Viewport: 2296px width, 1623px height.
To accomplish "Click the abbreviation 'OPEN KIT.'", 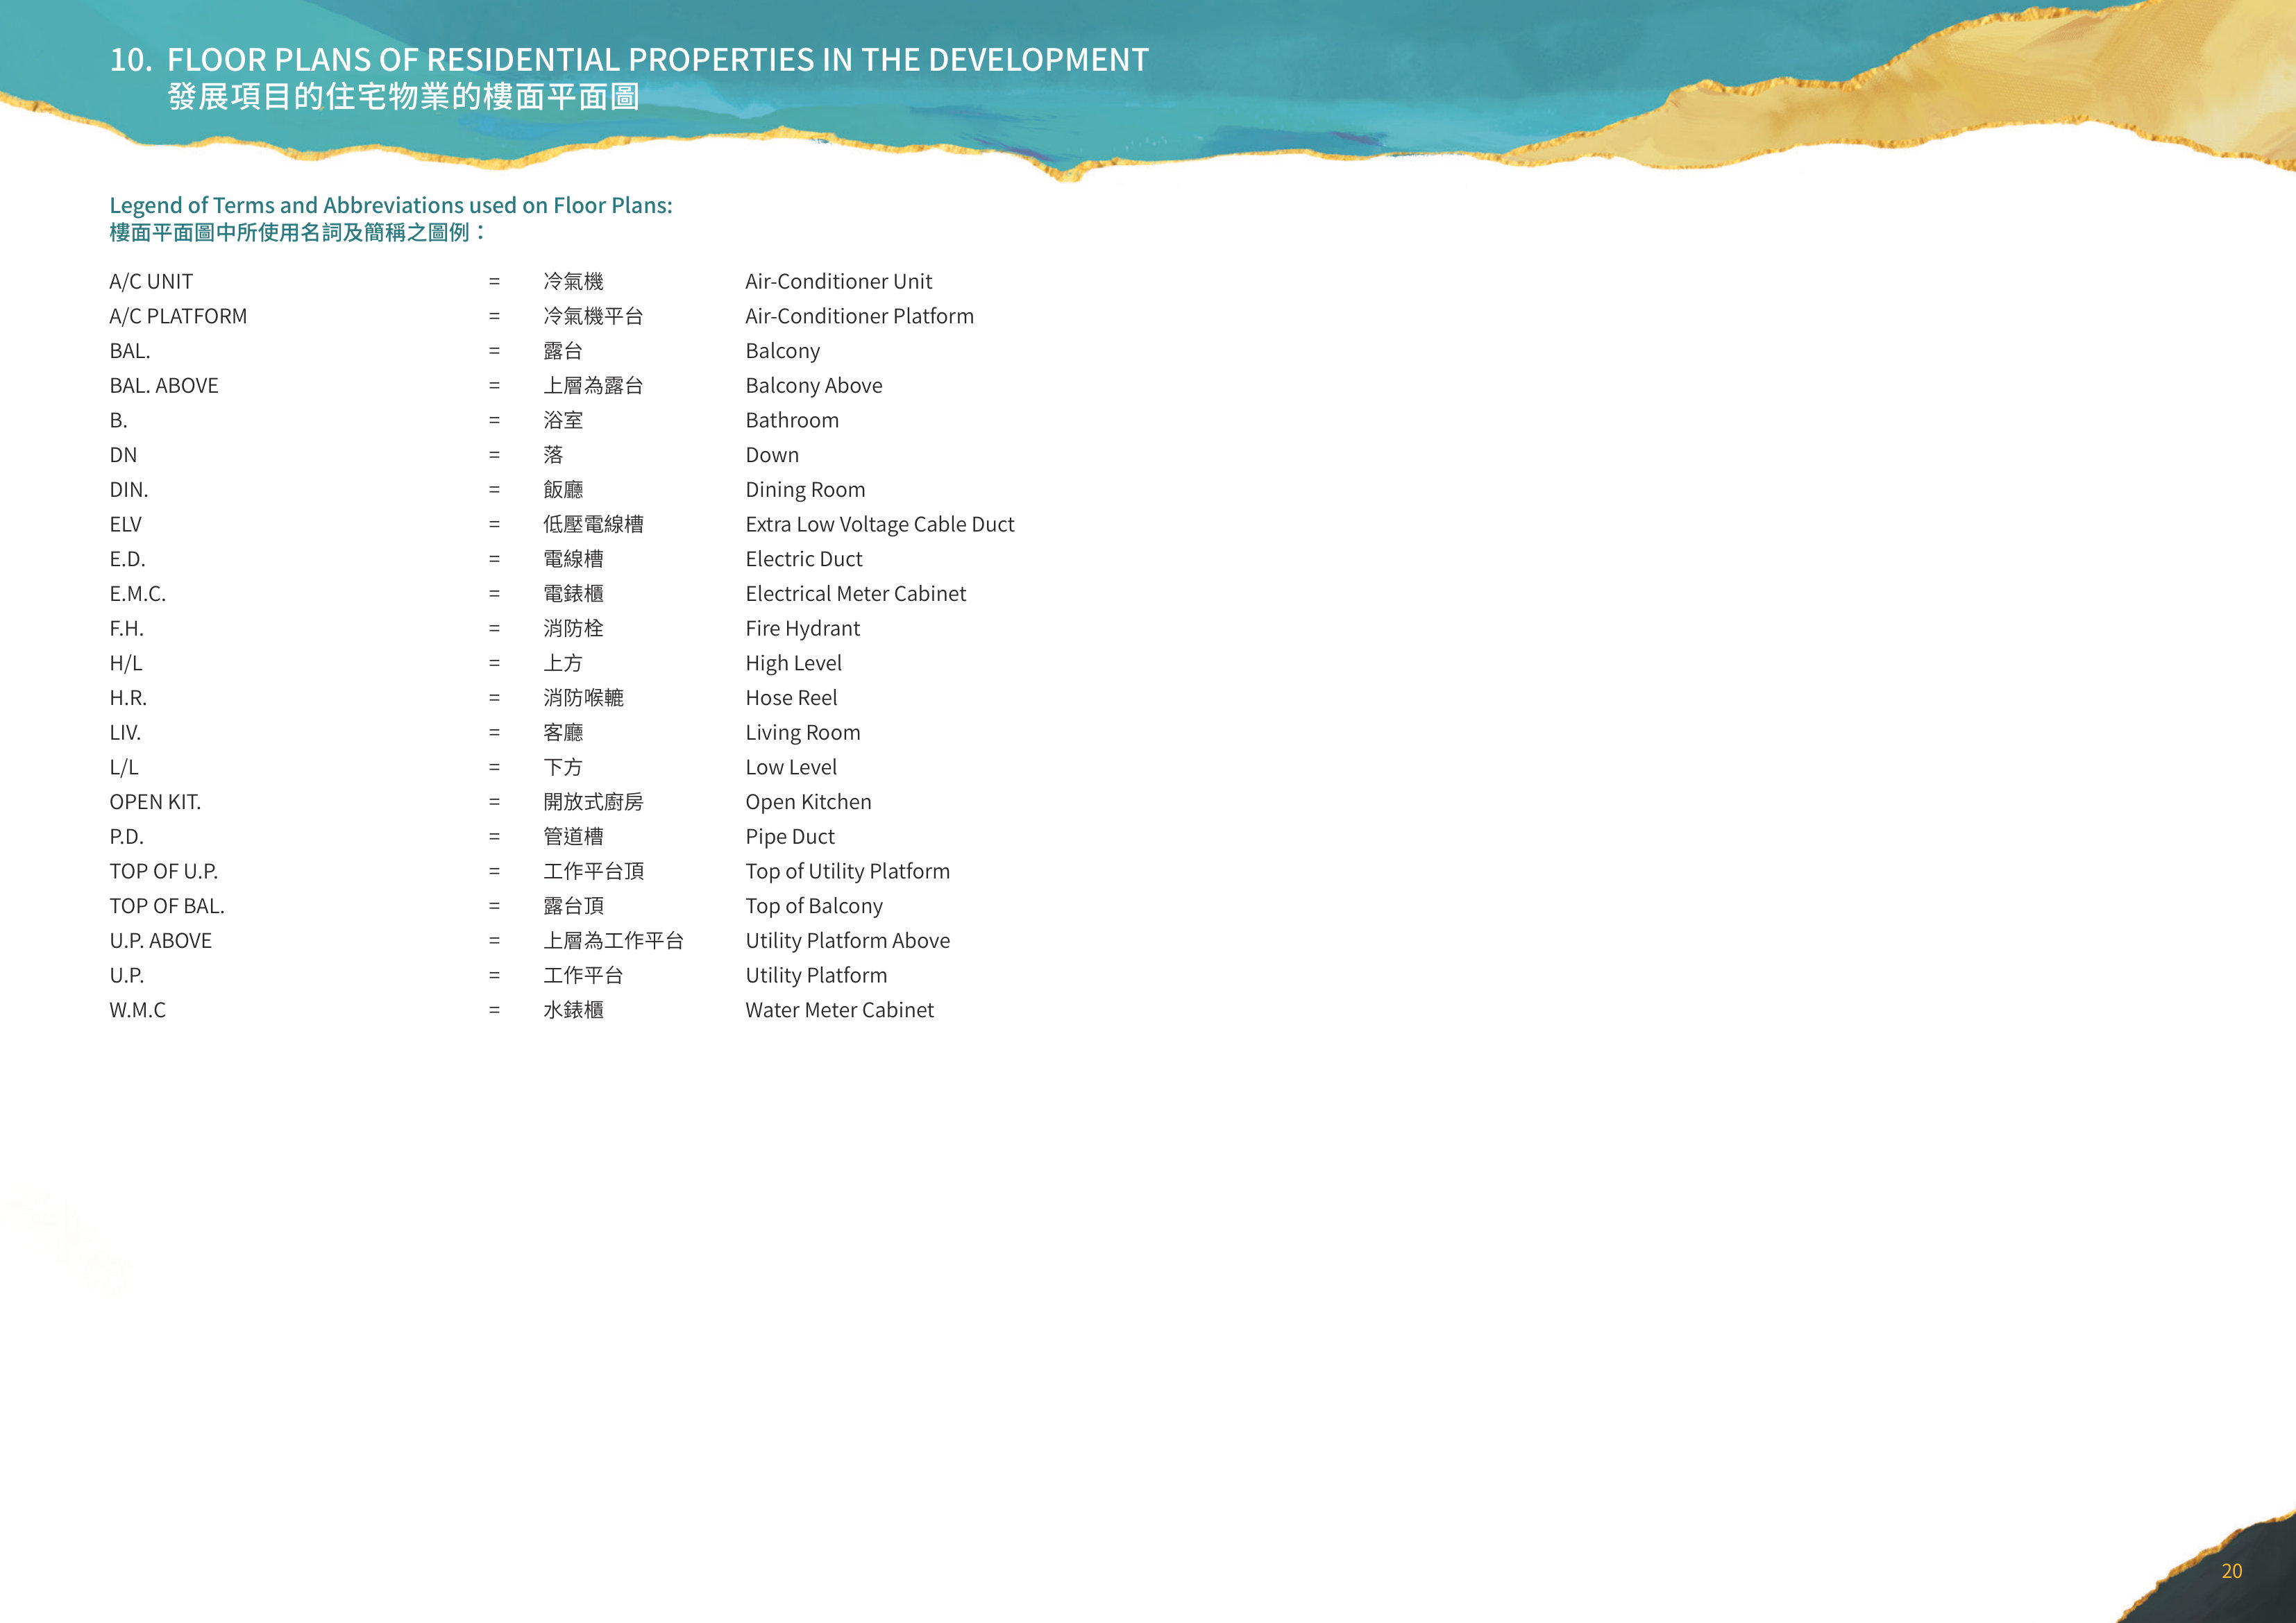I will coord(155,802).
